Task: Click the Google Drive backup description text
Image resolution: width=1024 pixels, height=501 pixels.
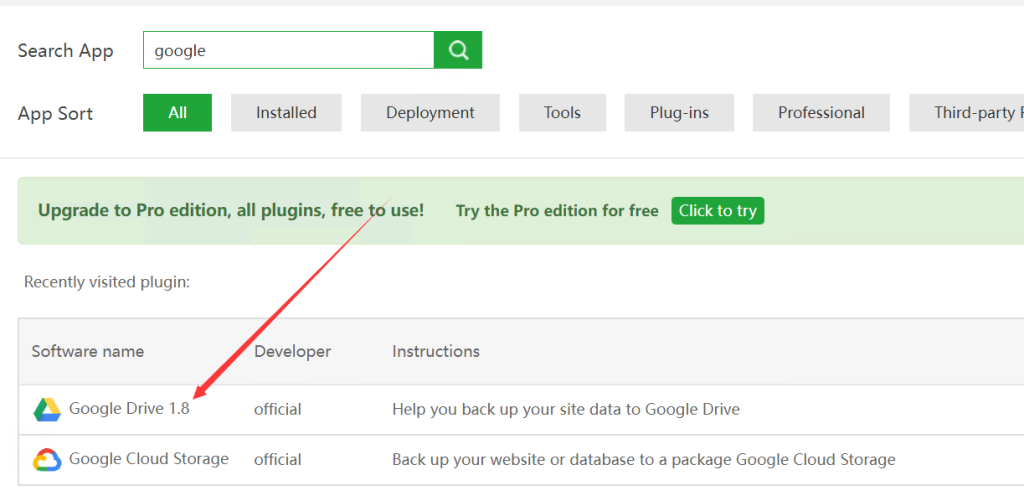Action: (566, 410)
